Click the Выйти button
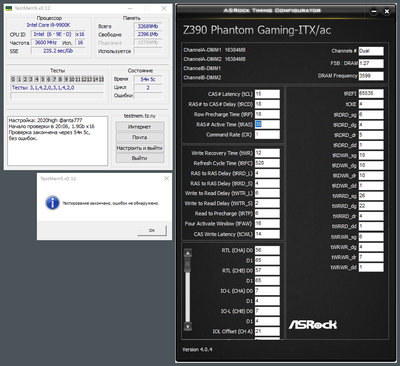The width and height of the screenshot is (400, 366). 140,158
